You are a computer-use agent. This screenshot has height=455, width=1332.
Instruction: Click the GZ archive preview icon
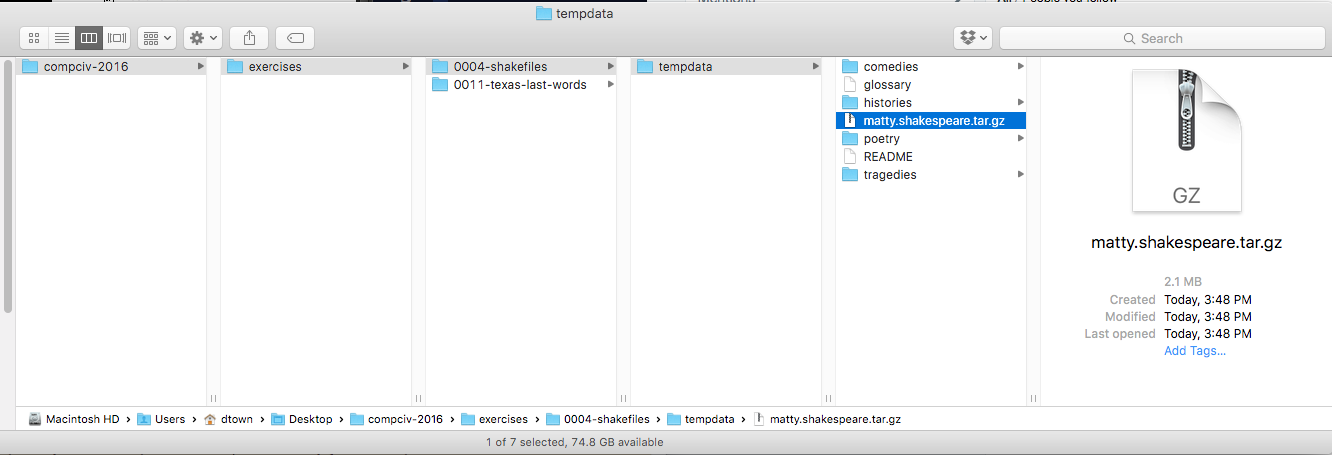(1187, 141)
